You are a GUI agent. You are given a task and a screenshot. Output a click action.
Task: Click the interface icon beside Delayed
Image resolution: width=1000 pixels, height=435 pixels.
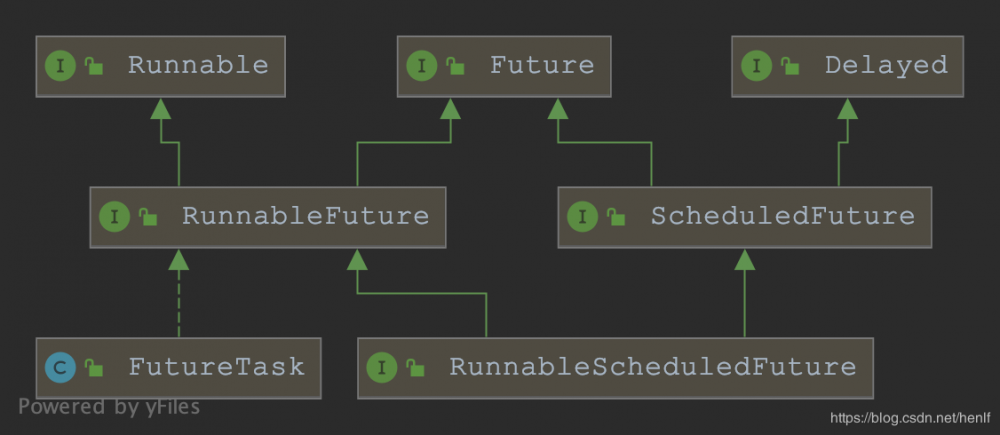[x=756, y=66]
